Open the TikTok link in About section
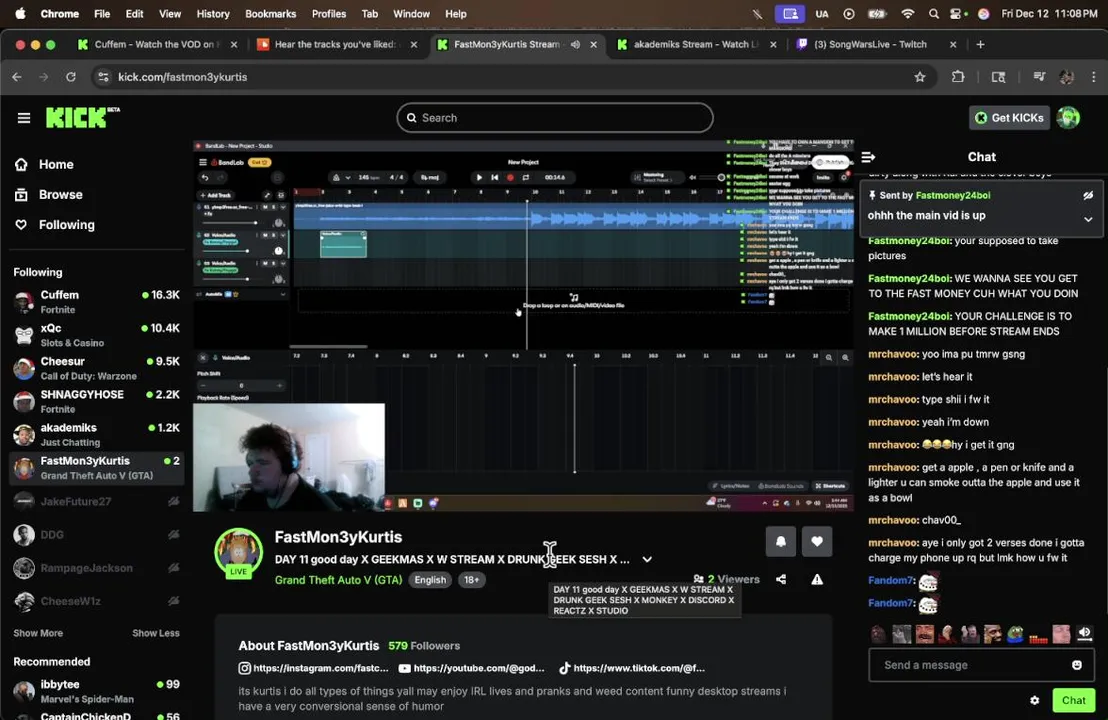 pos(632,668)
